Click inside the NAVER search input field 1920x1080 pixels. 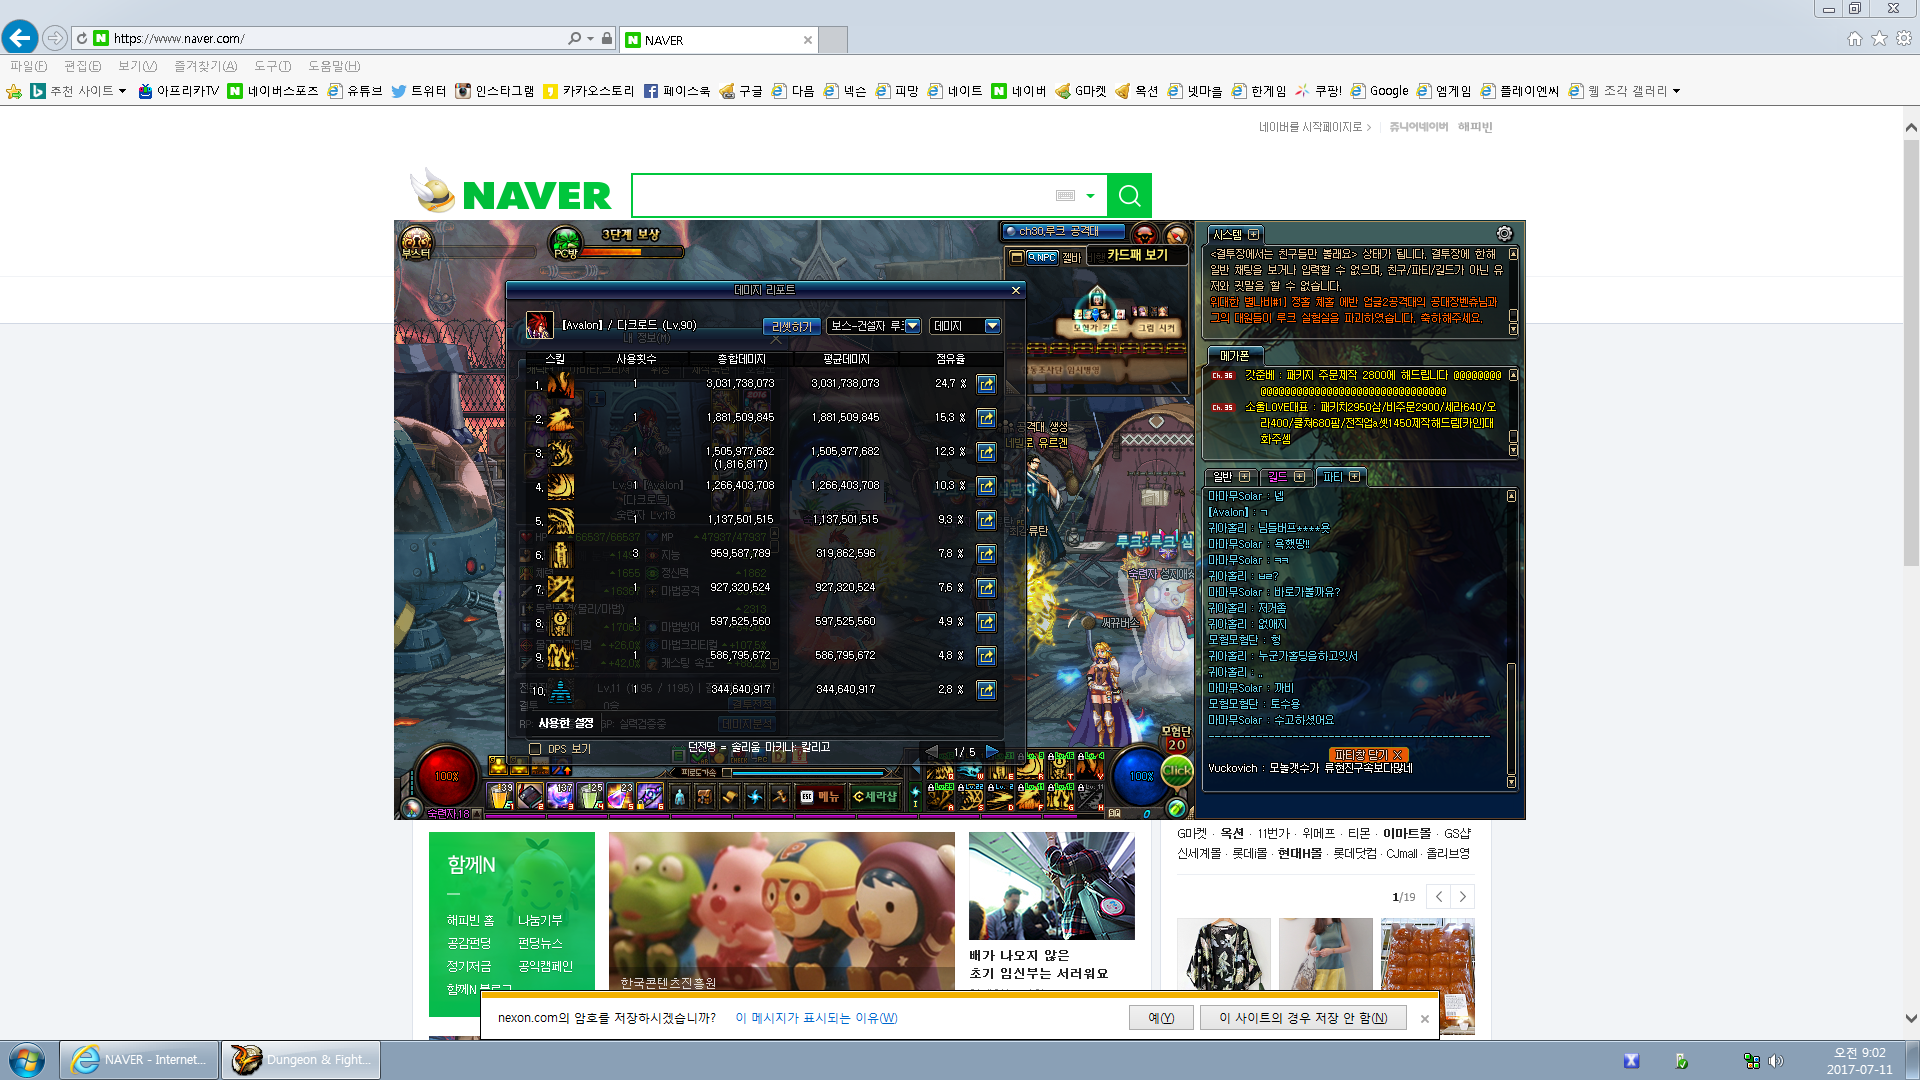[844, 196]
